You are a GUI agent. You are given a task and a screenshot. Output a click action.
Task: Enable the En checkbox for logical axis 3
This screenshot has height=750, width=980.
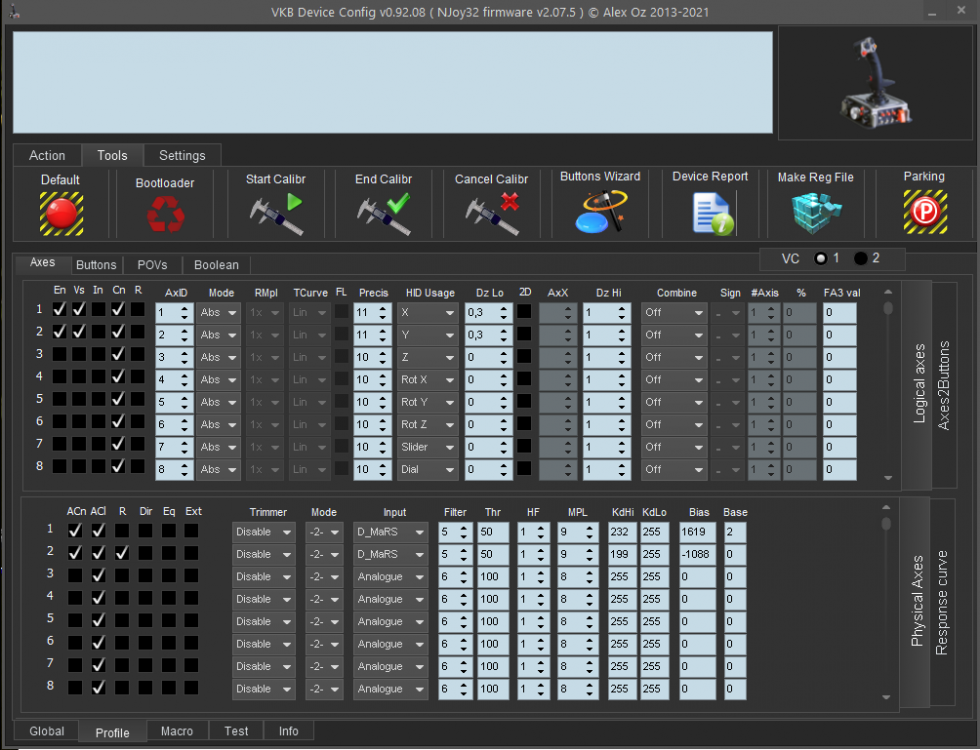point(60,355)
